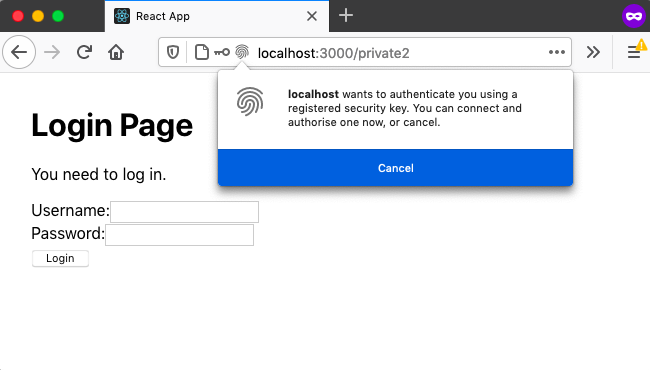Open page actions three-dot menu
This screenshot has height=370, width=650.
coord(557,52)
